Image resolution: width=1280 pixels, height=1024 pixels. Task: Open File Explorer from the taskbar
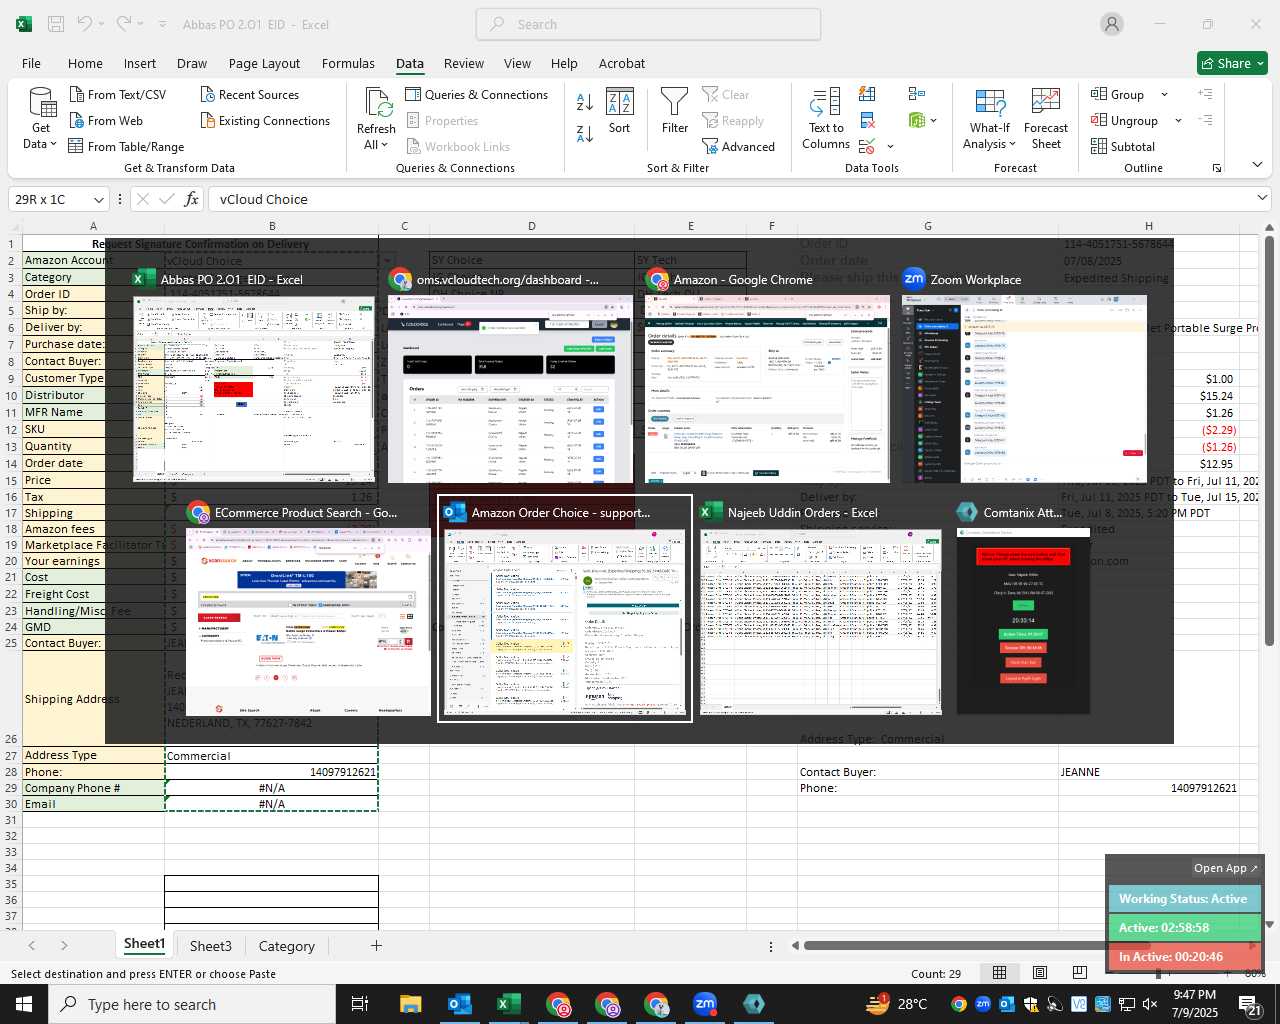410,1004
